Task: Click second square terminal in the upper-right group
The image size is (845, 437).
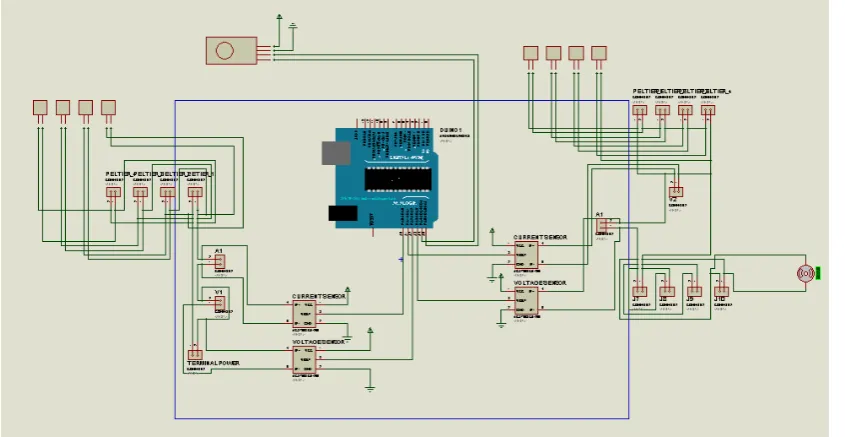Action: [553, 53]
